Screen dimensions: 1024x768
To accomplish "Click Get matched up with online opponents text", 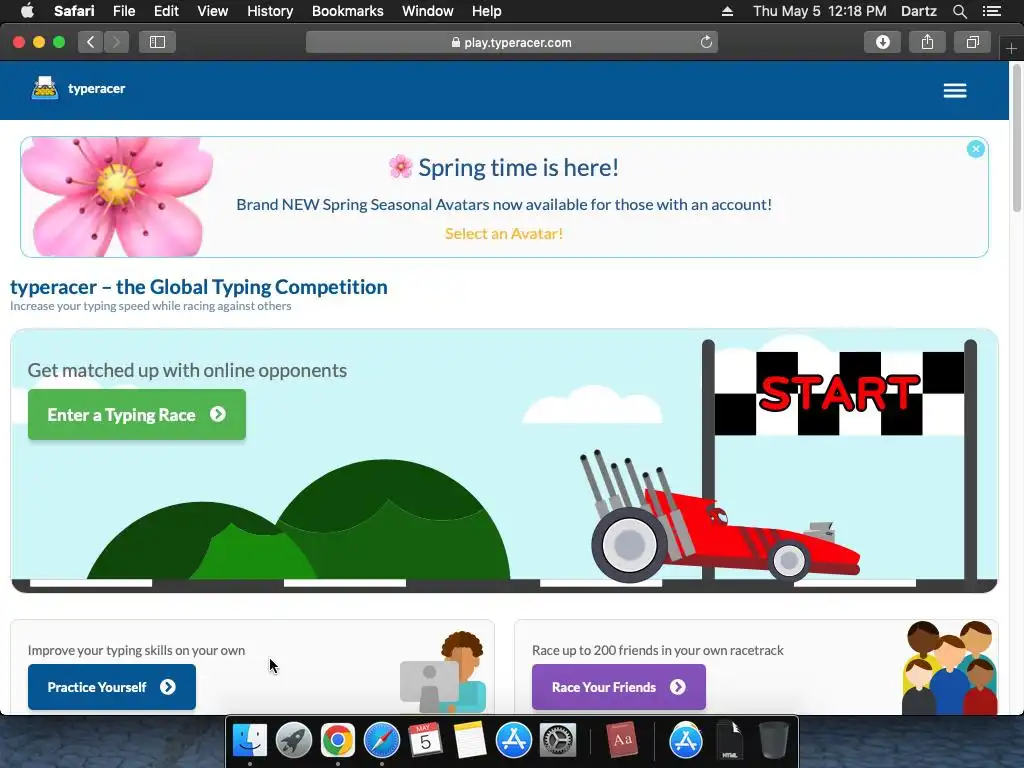I will [187, 370].
